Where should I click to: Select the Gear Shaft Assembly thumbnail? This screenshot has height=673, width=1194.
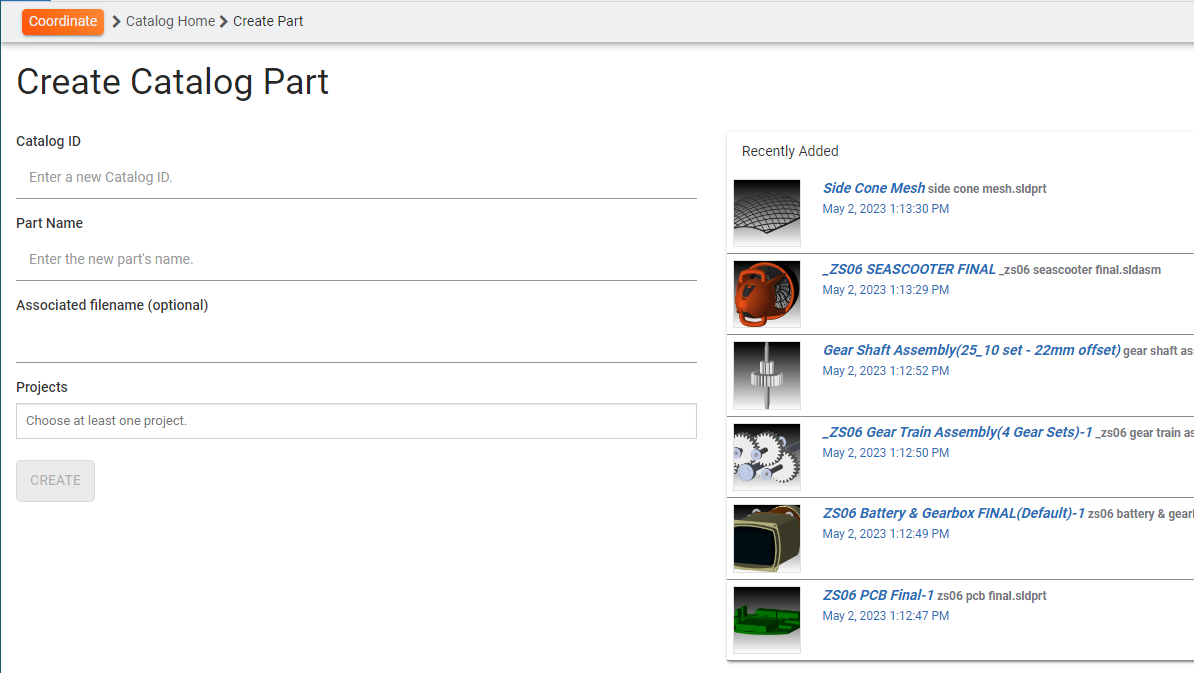click(767, 375)
